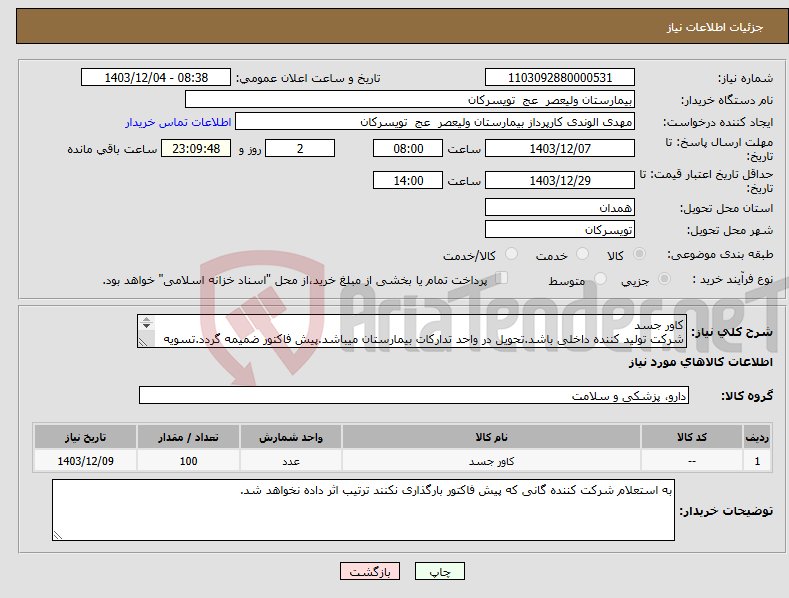The width and height of the screenshot is (789, 598).
Task: Select the جزیی purchase type radio
Action: click(664, 278)
